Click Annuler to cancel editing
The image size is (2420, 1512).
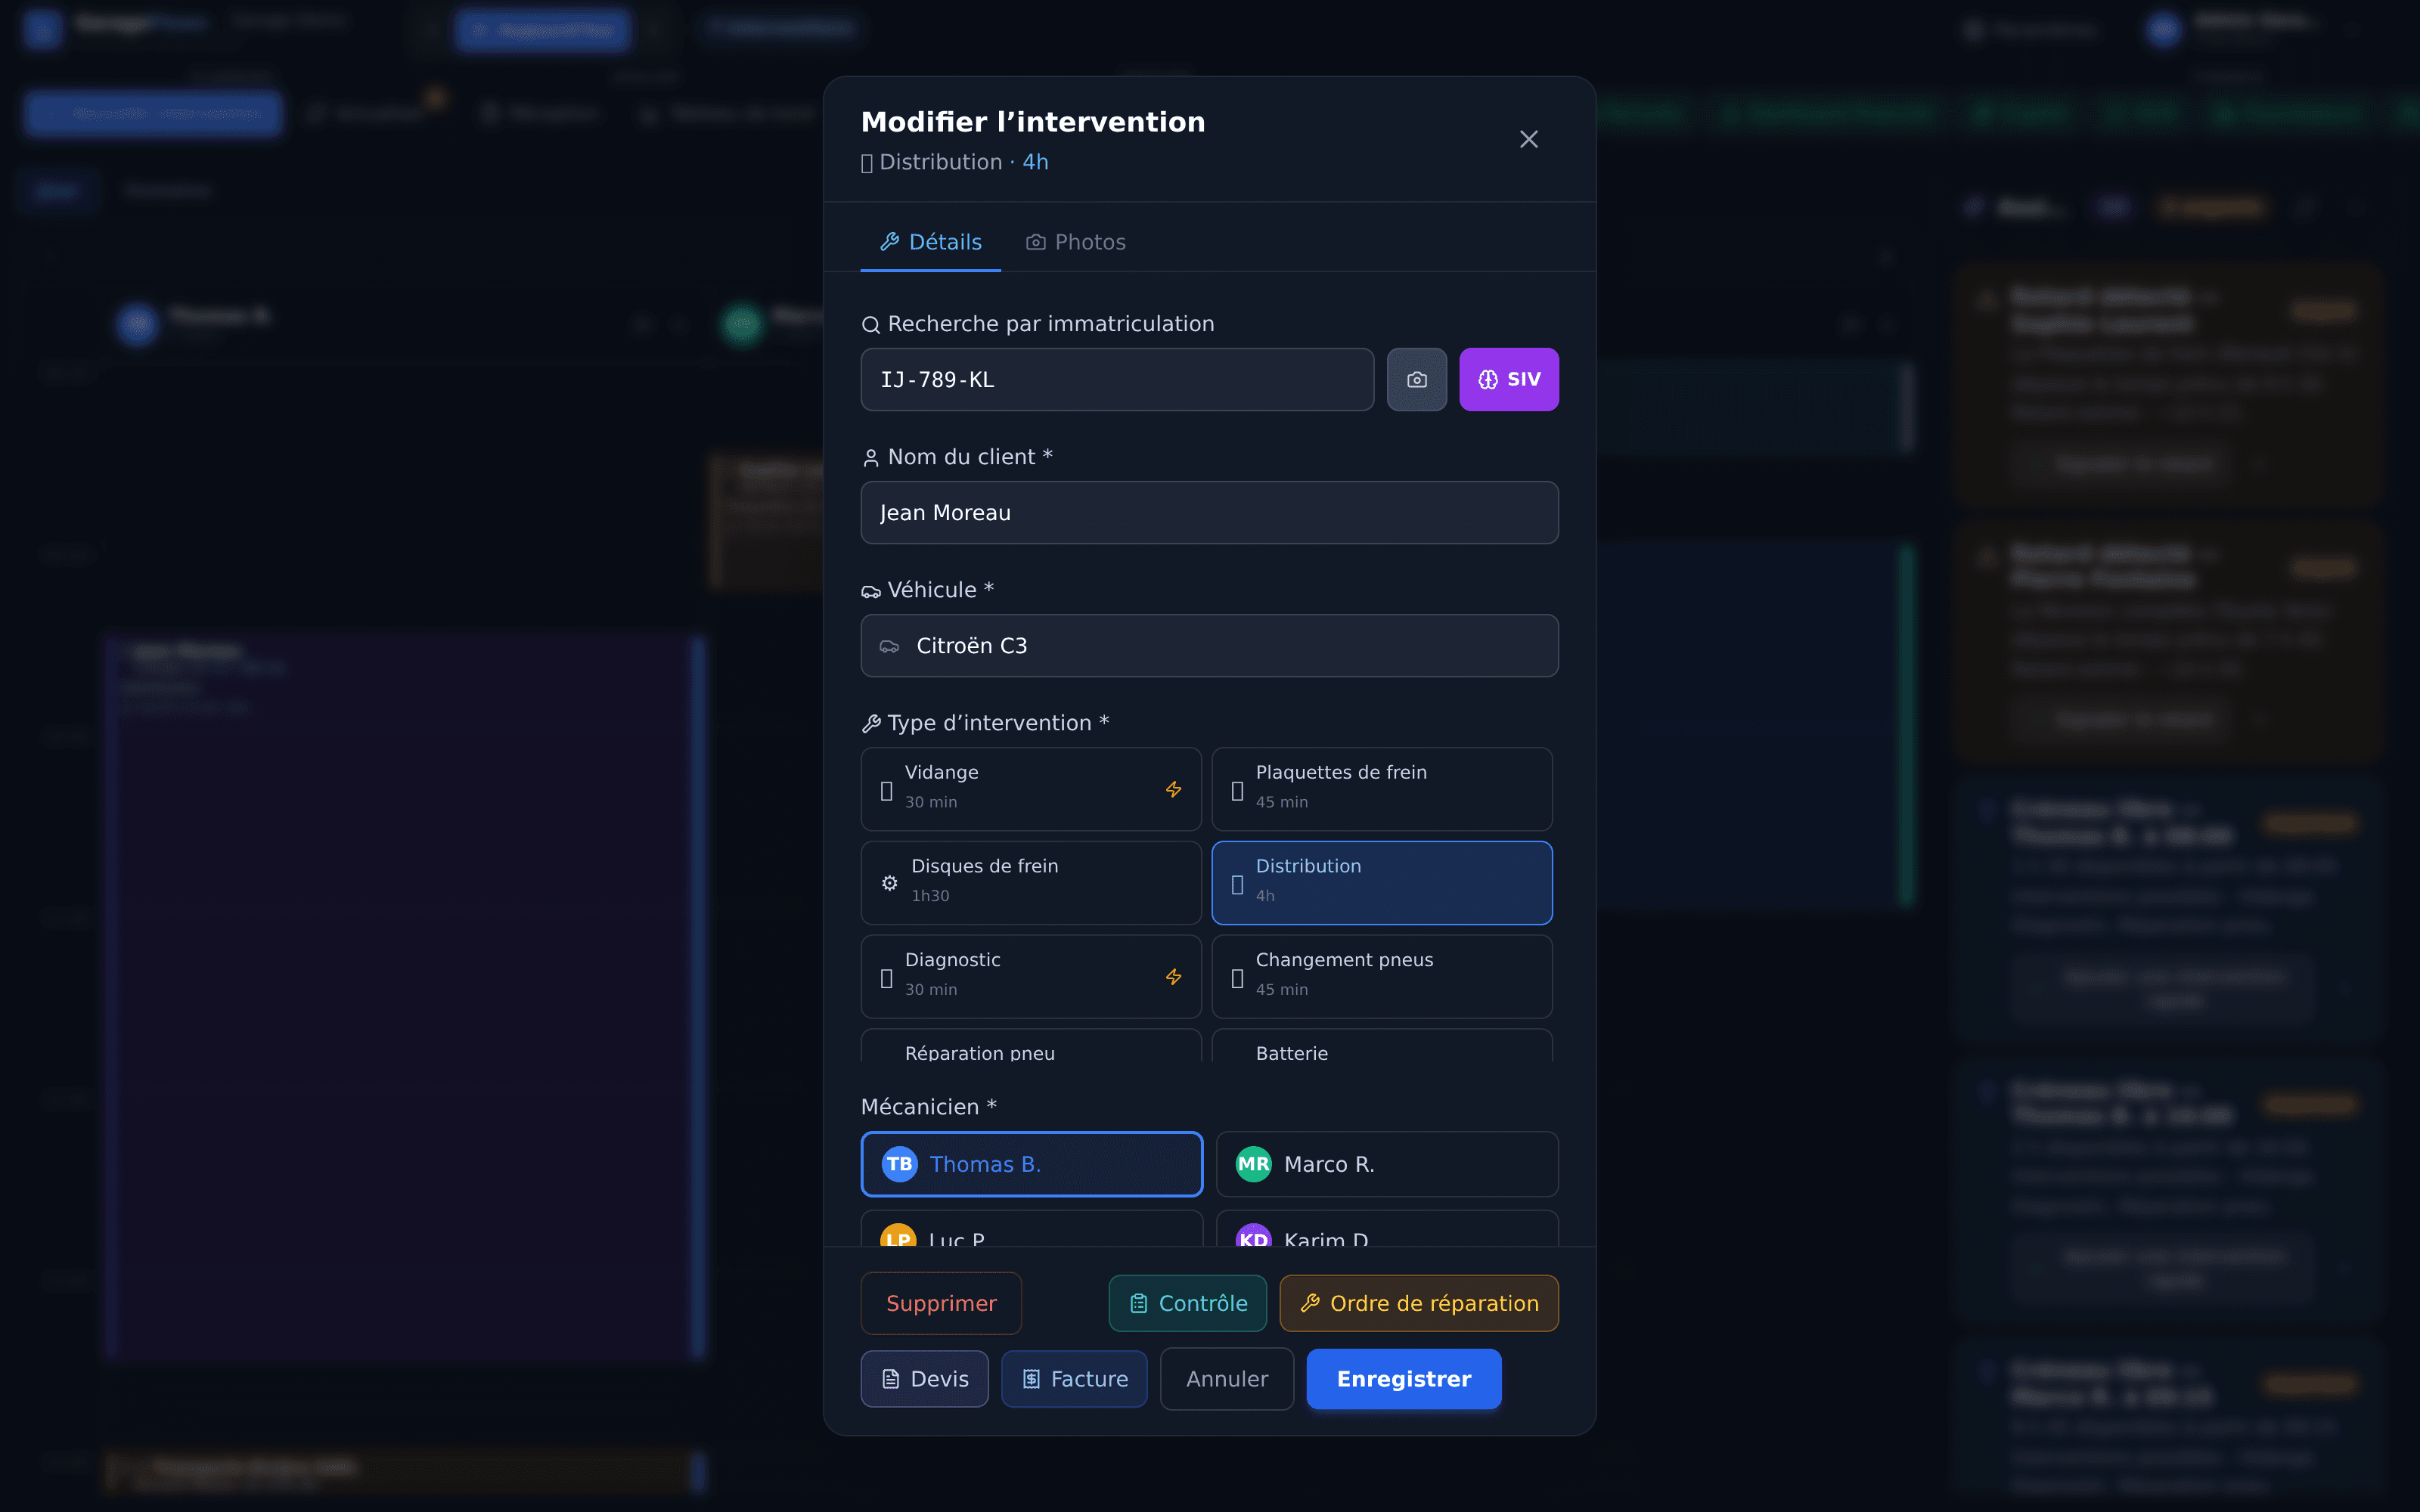1227,1379
